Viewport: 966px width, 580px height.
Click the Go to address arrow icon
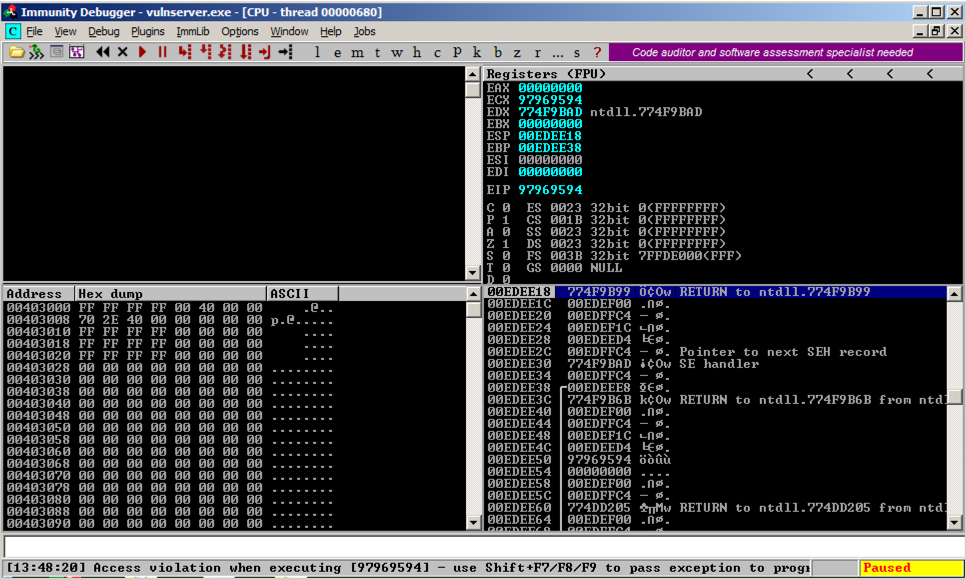[x=285, y=52]
